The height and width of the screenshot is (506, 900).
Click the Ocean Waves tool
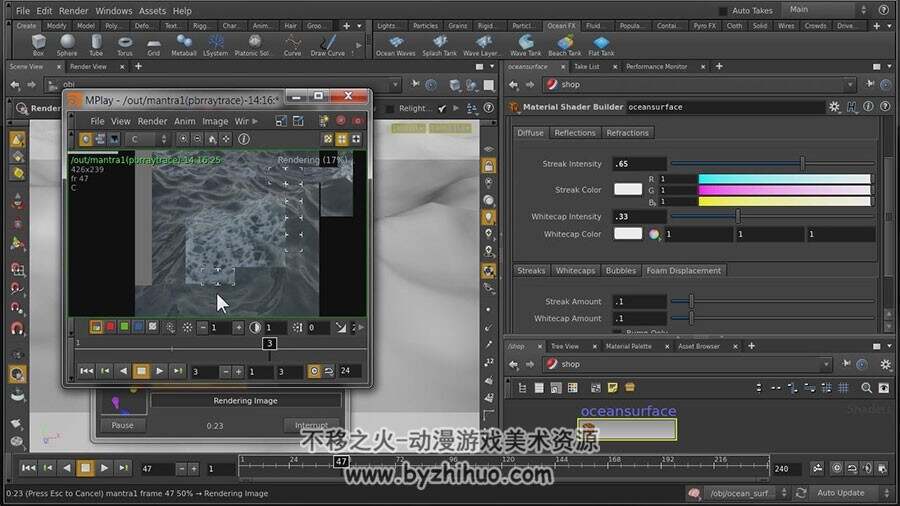(x=395, y=45)
